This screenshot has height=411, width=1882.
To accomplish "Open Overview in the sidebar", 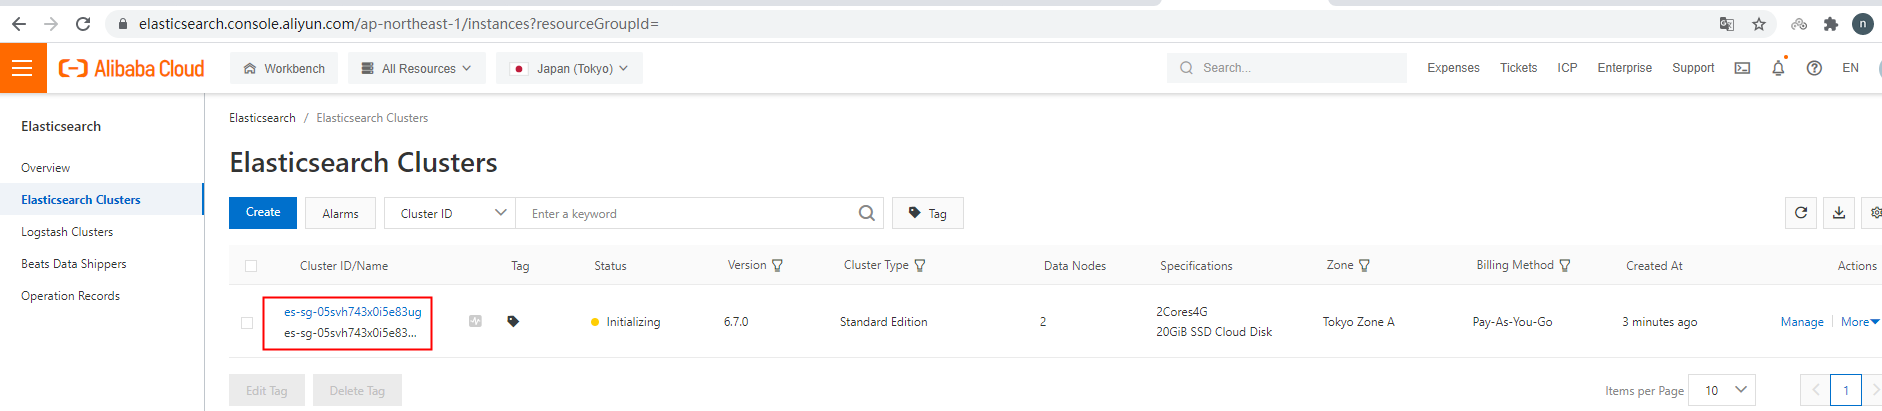I will click(x=46, y=168).
